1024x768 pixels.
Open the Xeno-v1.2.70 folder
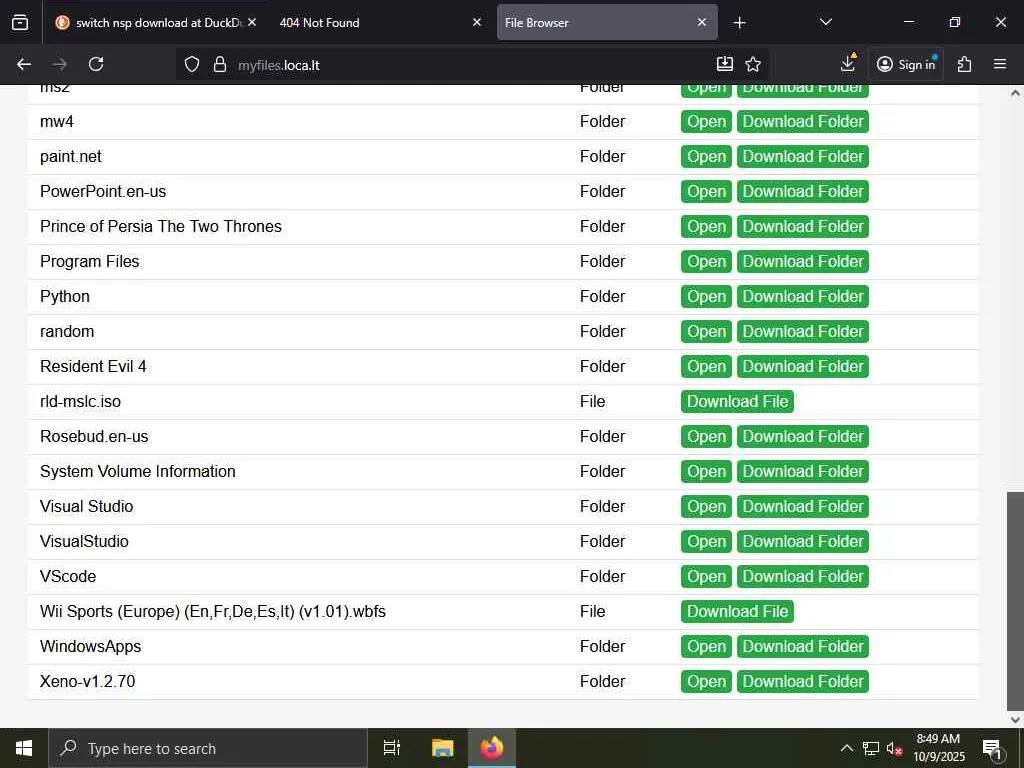pos(706,682)
